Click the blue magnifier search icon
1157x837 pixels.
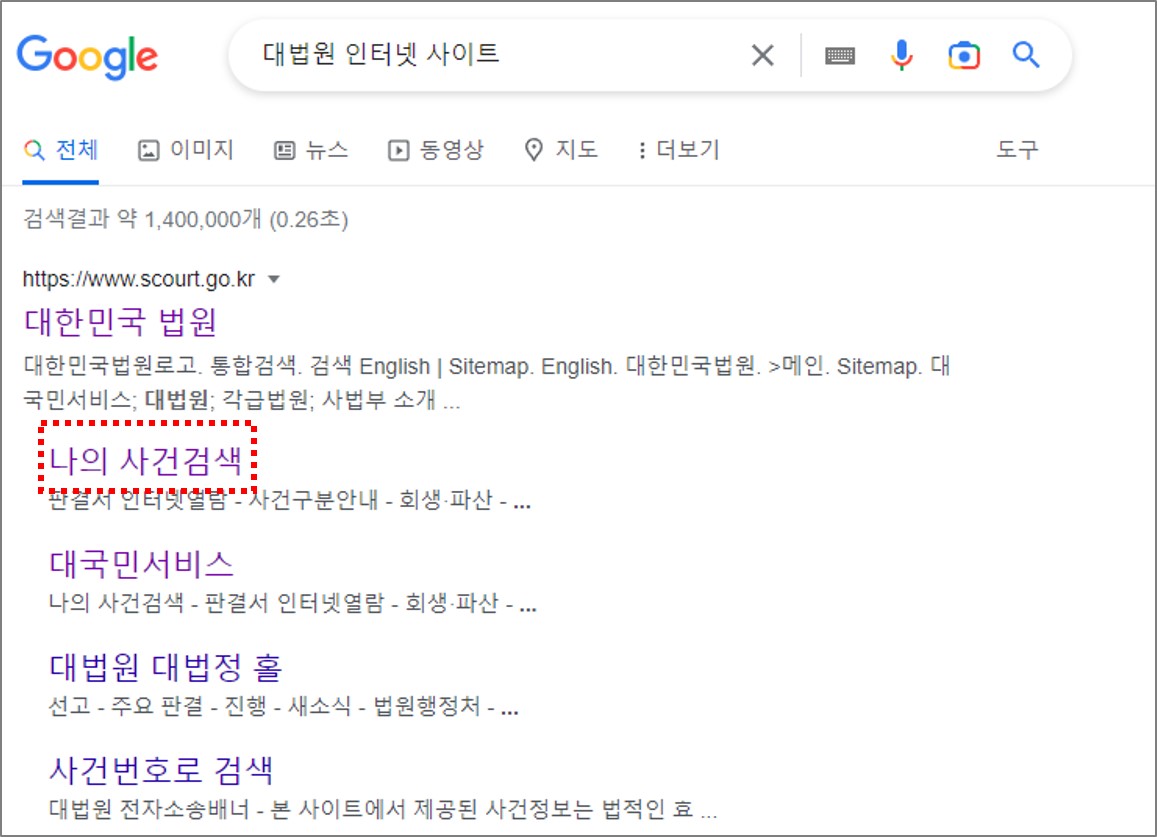(x=1026, y=55)
